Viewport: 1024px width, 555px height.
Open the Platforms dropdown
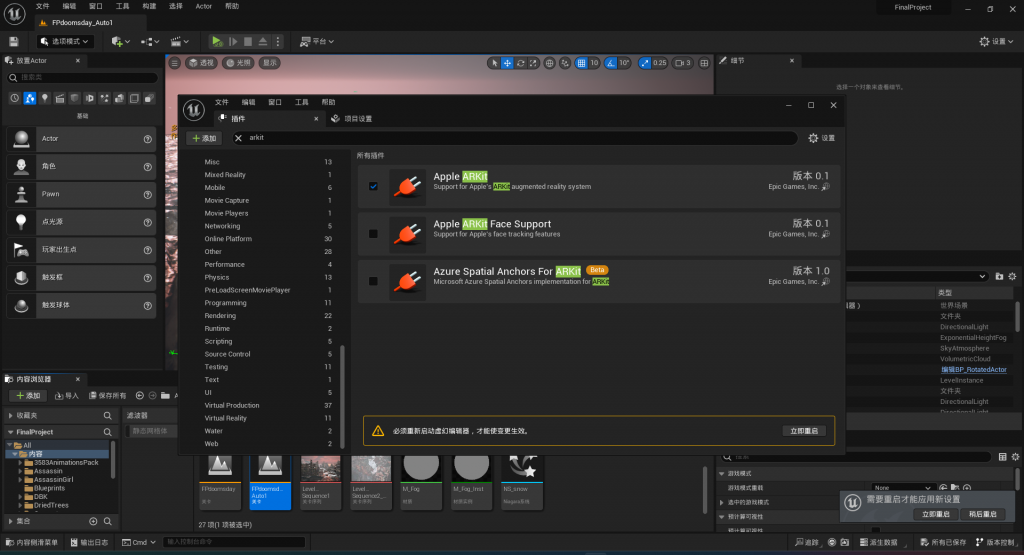(x=317, y=41)
